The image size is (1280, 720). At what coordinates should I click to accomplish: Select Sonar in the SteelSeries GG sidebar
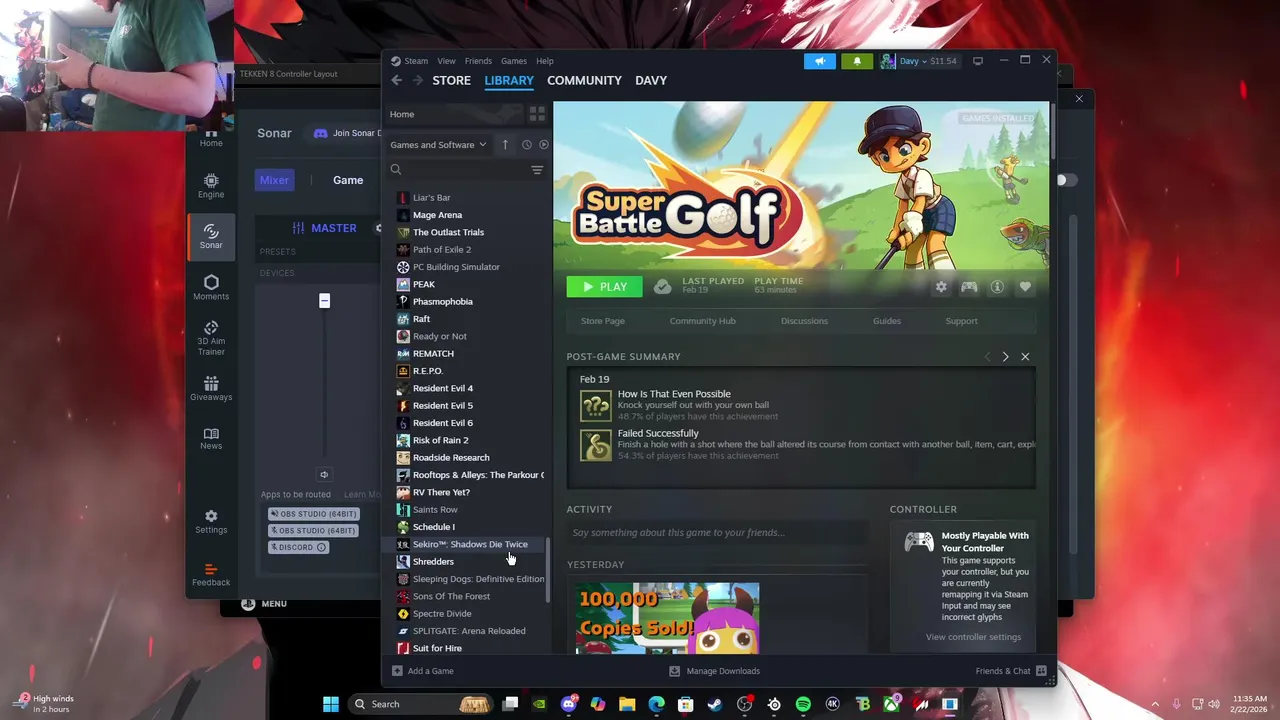211,237
